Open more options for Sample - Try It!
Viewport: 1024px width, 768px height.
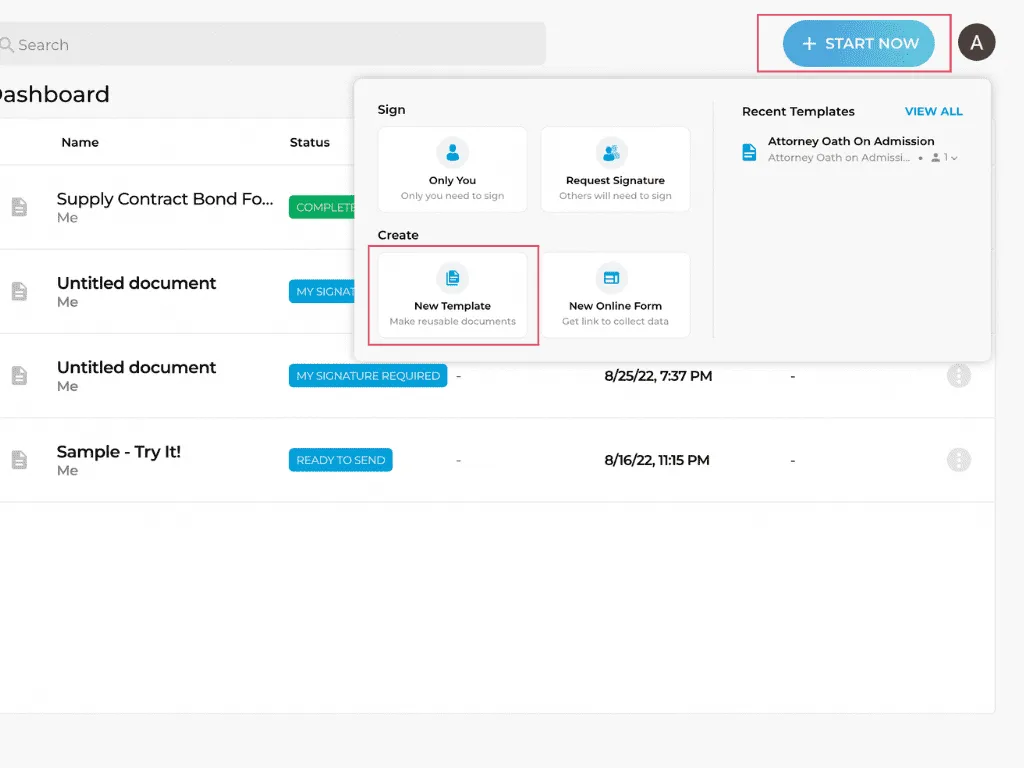click(959, 460)
